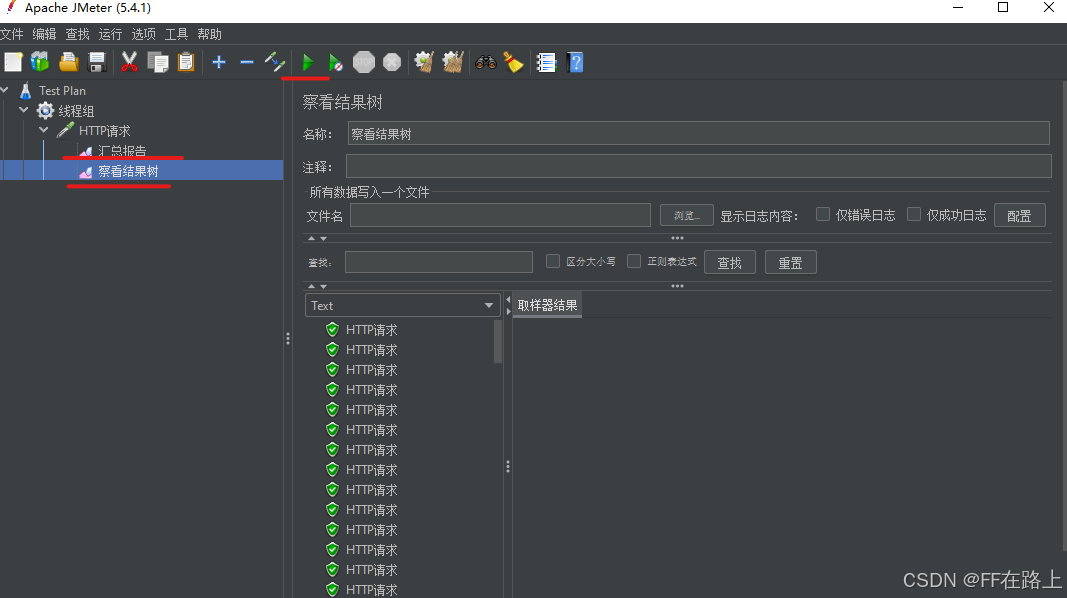
Task: Expand all nodes with plus icon
Action: 218,63
